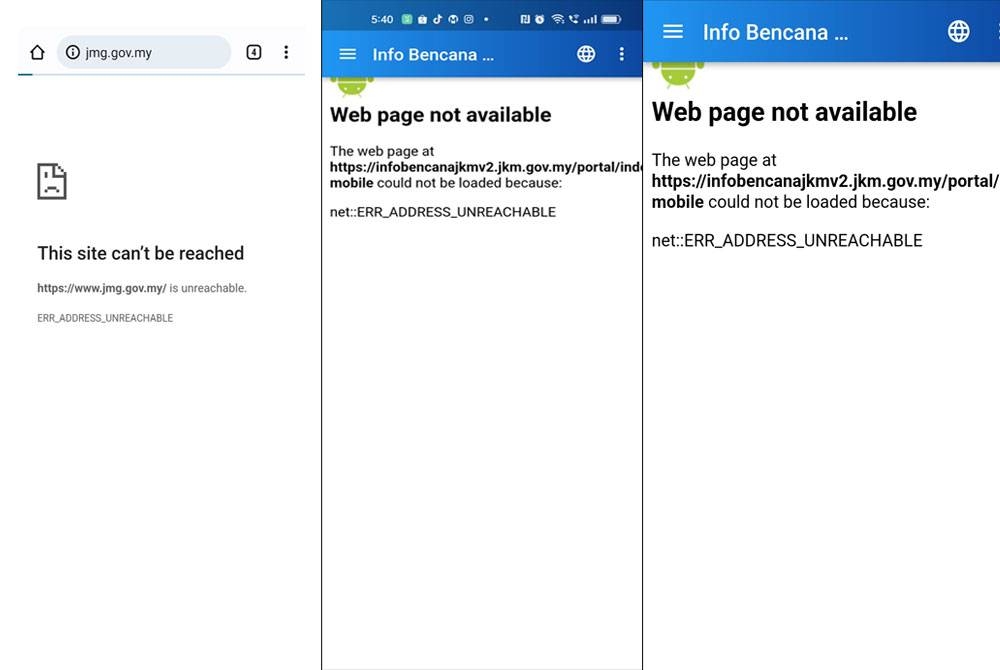Tap the Instagram notification icon in status bar
1000x670 pixels.
[x=468, y=19]
